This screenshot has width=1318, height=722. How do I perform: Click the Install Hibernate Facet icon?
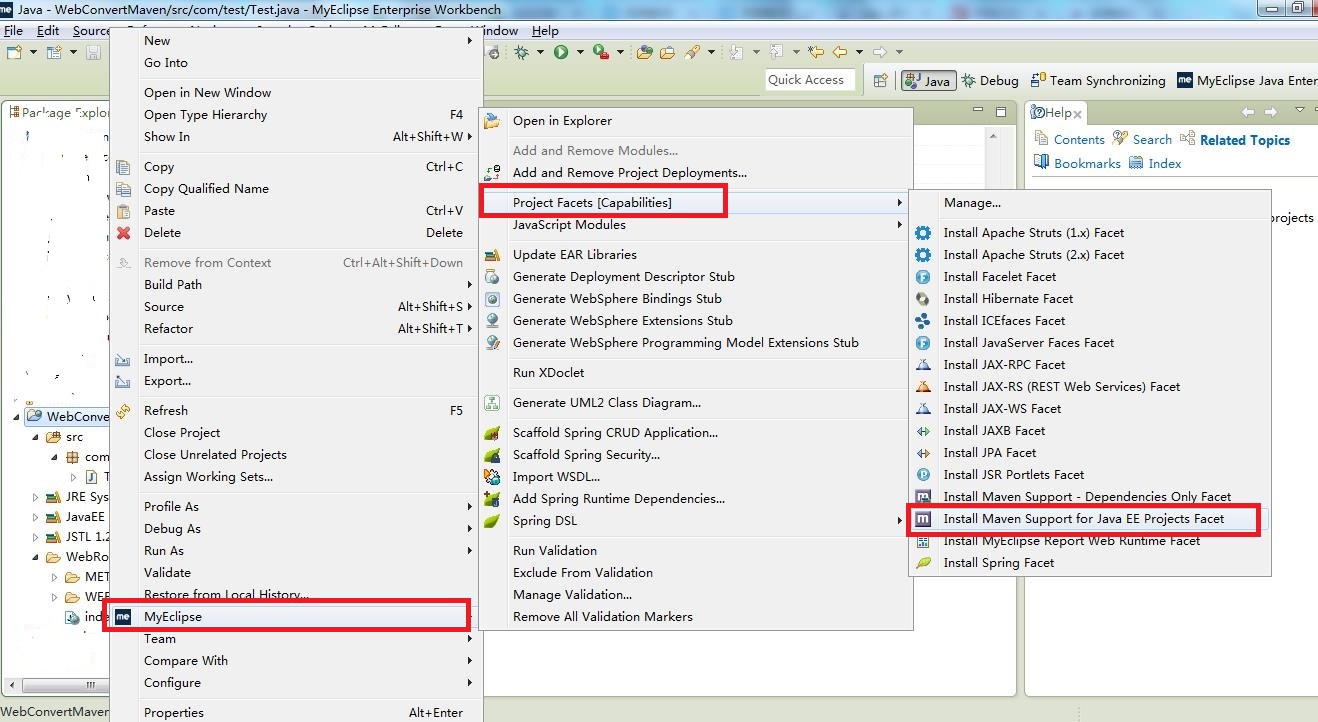point(923,299)
